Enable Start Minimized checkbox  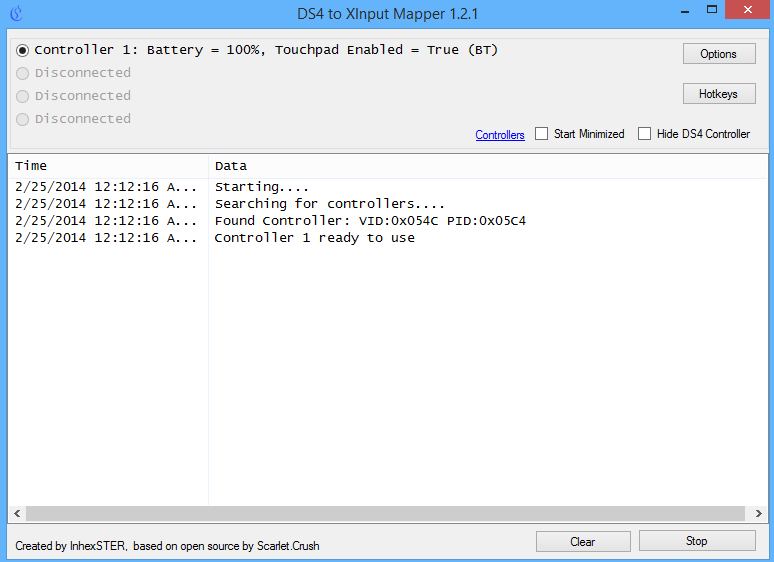[x=542, y=134]
